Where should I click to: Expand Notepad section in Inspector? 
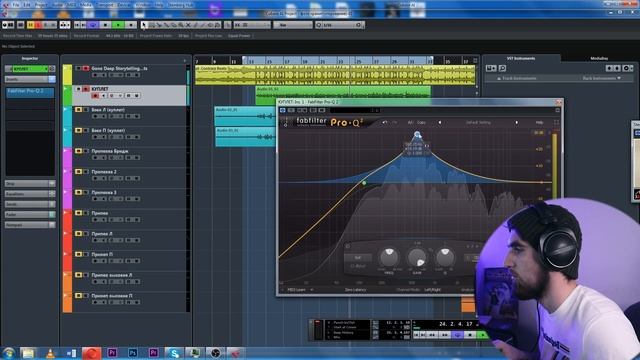[29, 225]
